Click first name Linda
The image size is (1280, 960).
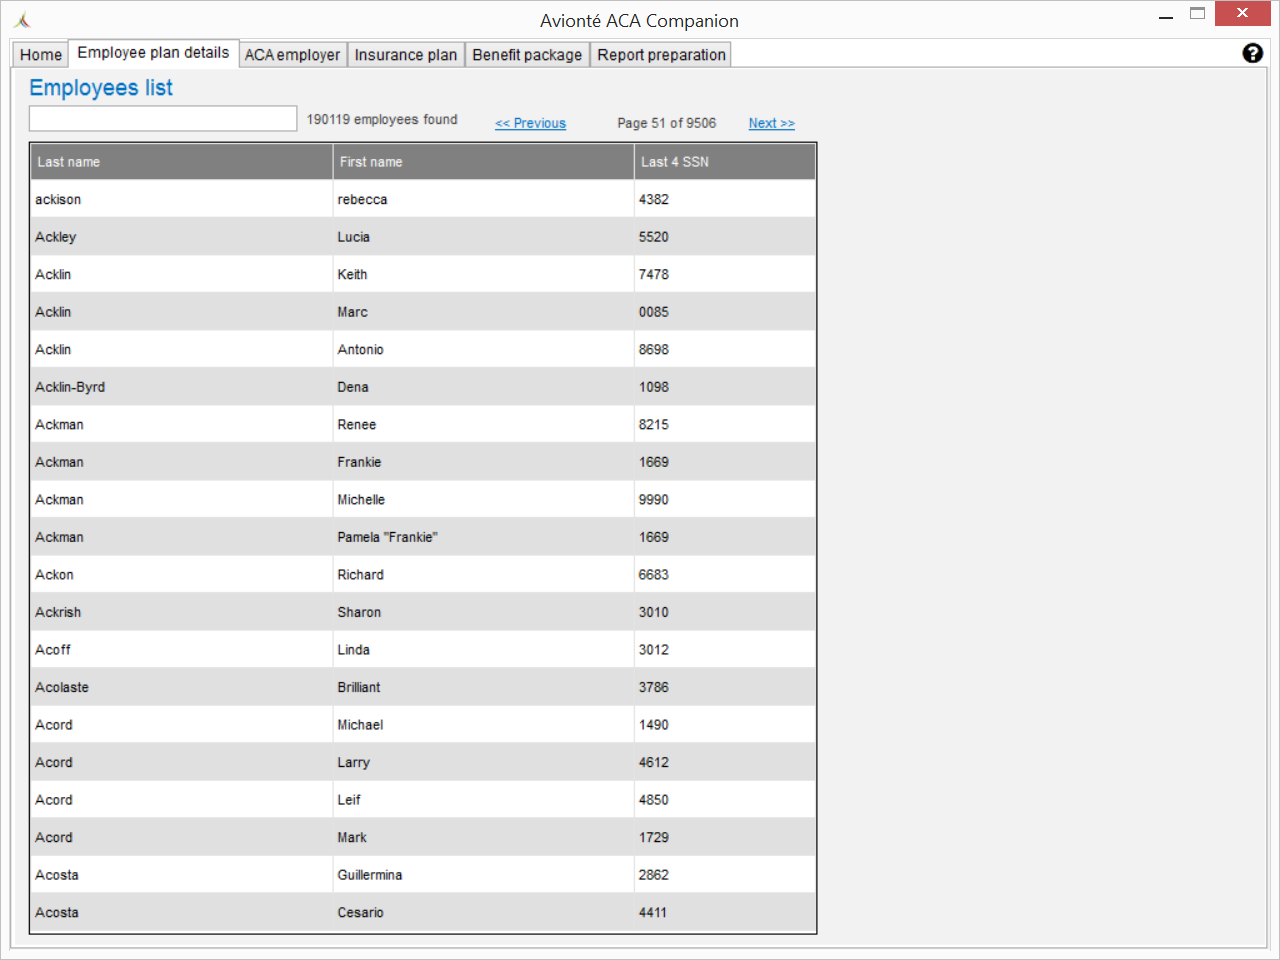(x=354, y=650)
